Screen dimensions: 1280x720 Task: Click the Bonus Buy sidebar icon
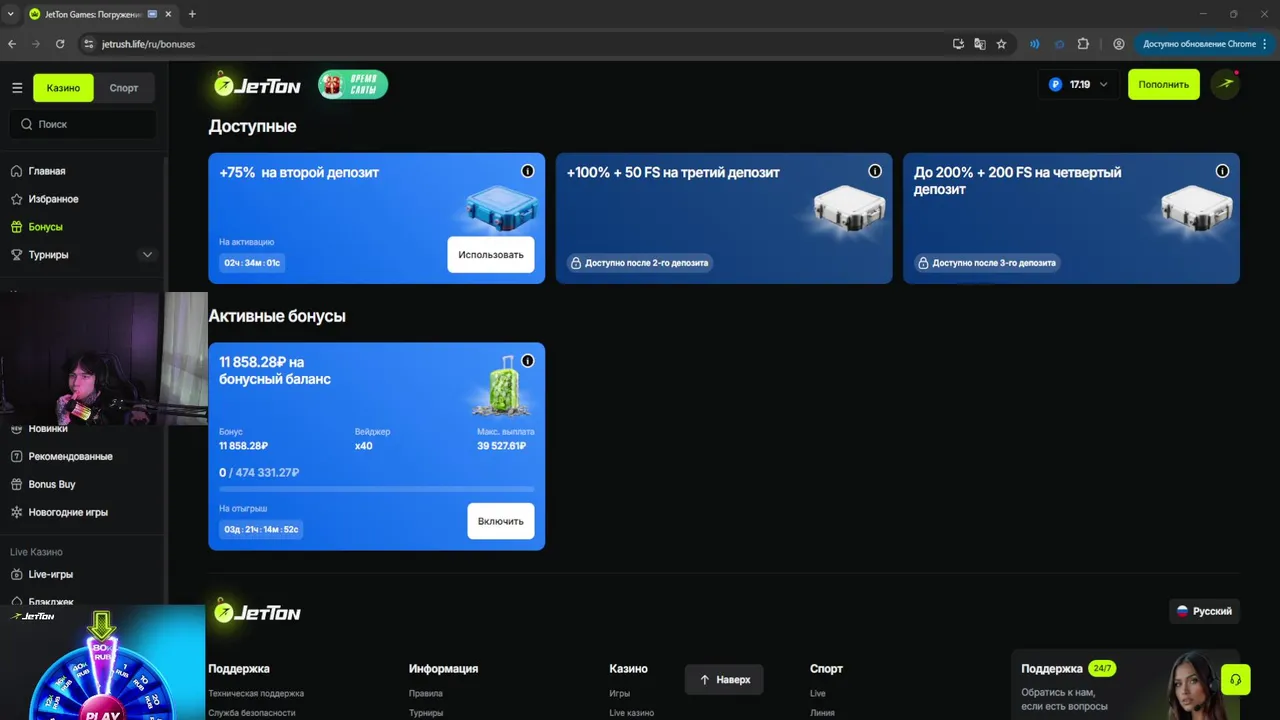(17, 484)
